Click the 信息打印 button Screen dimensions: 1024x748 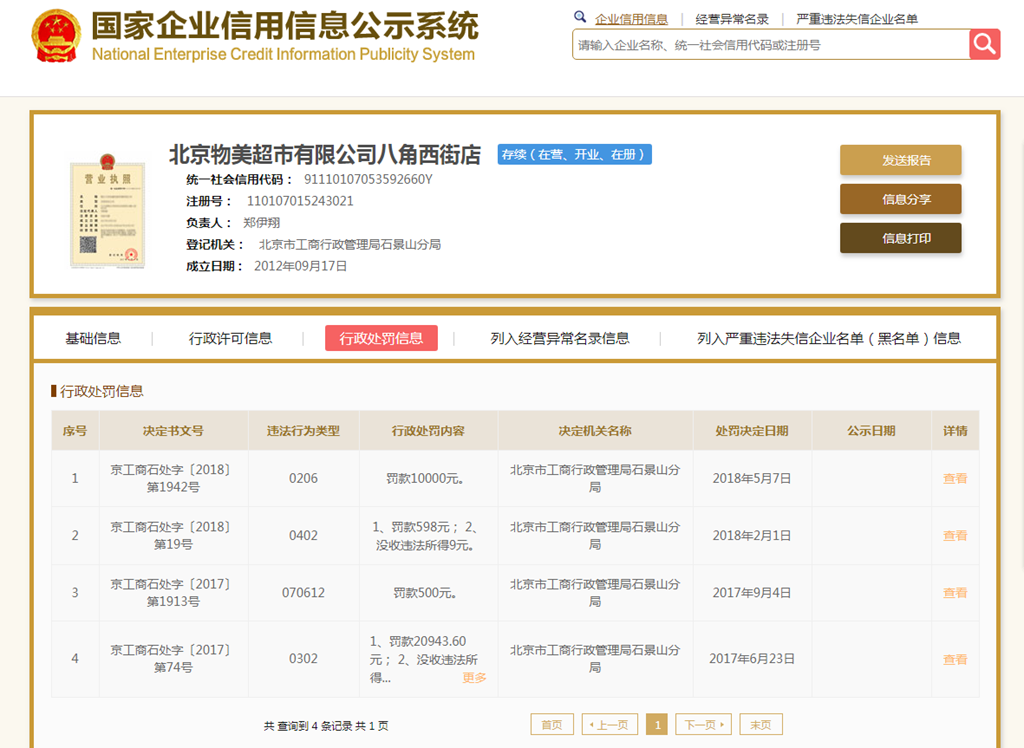(x=900, y=238)
